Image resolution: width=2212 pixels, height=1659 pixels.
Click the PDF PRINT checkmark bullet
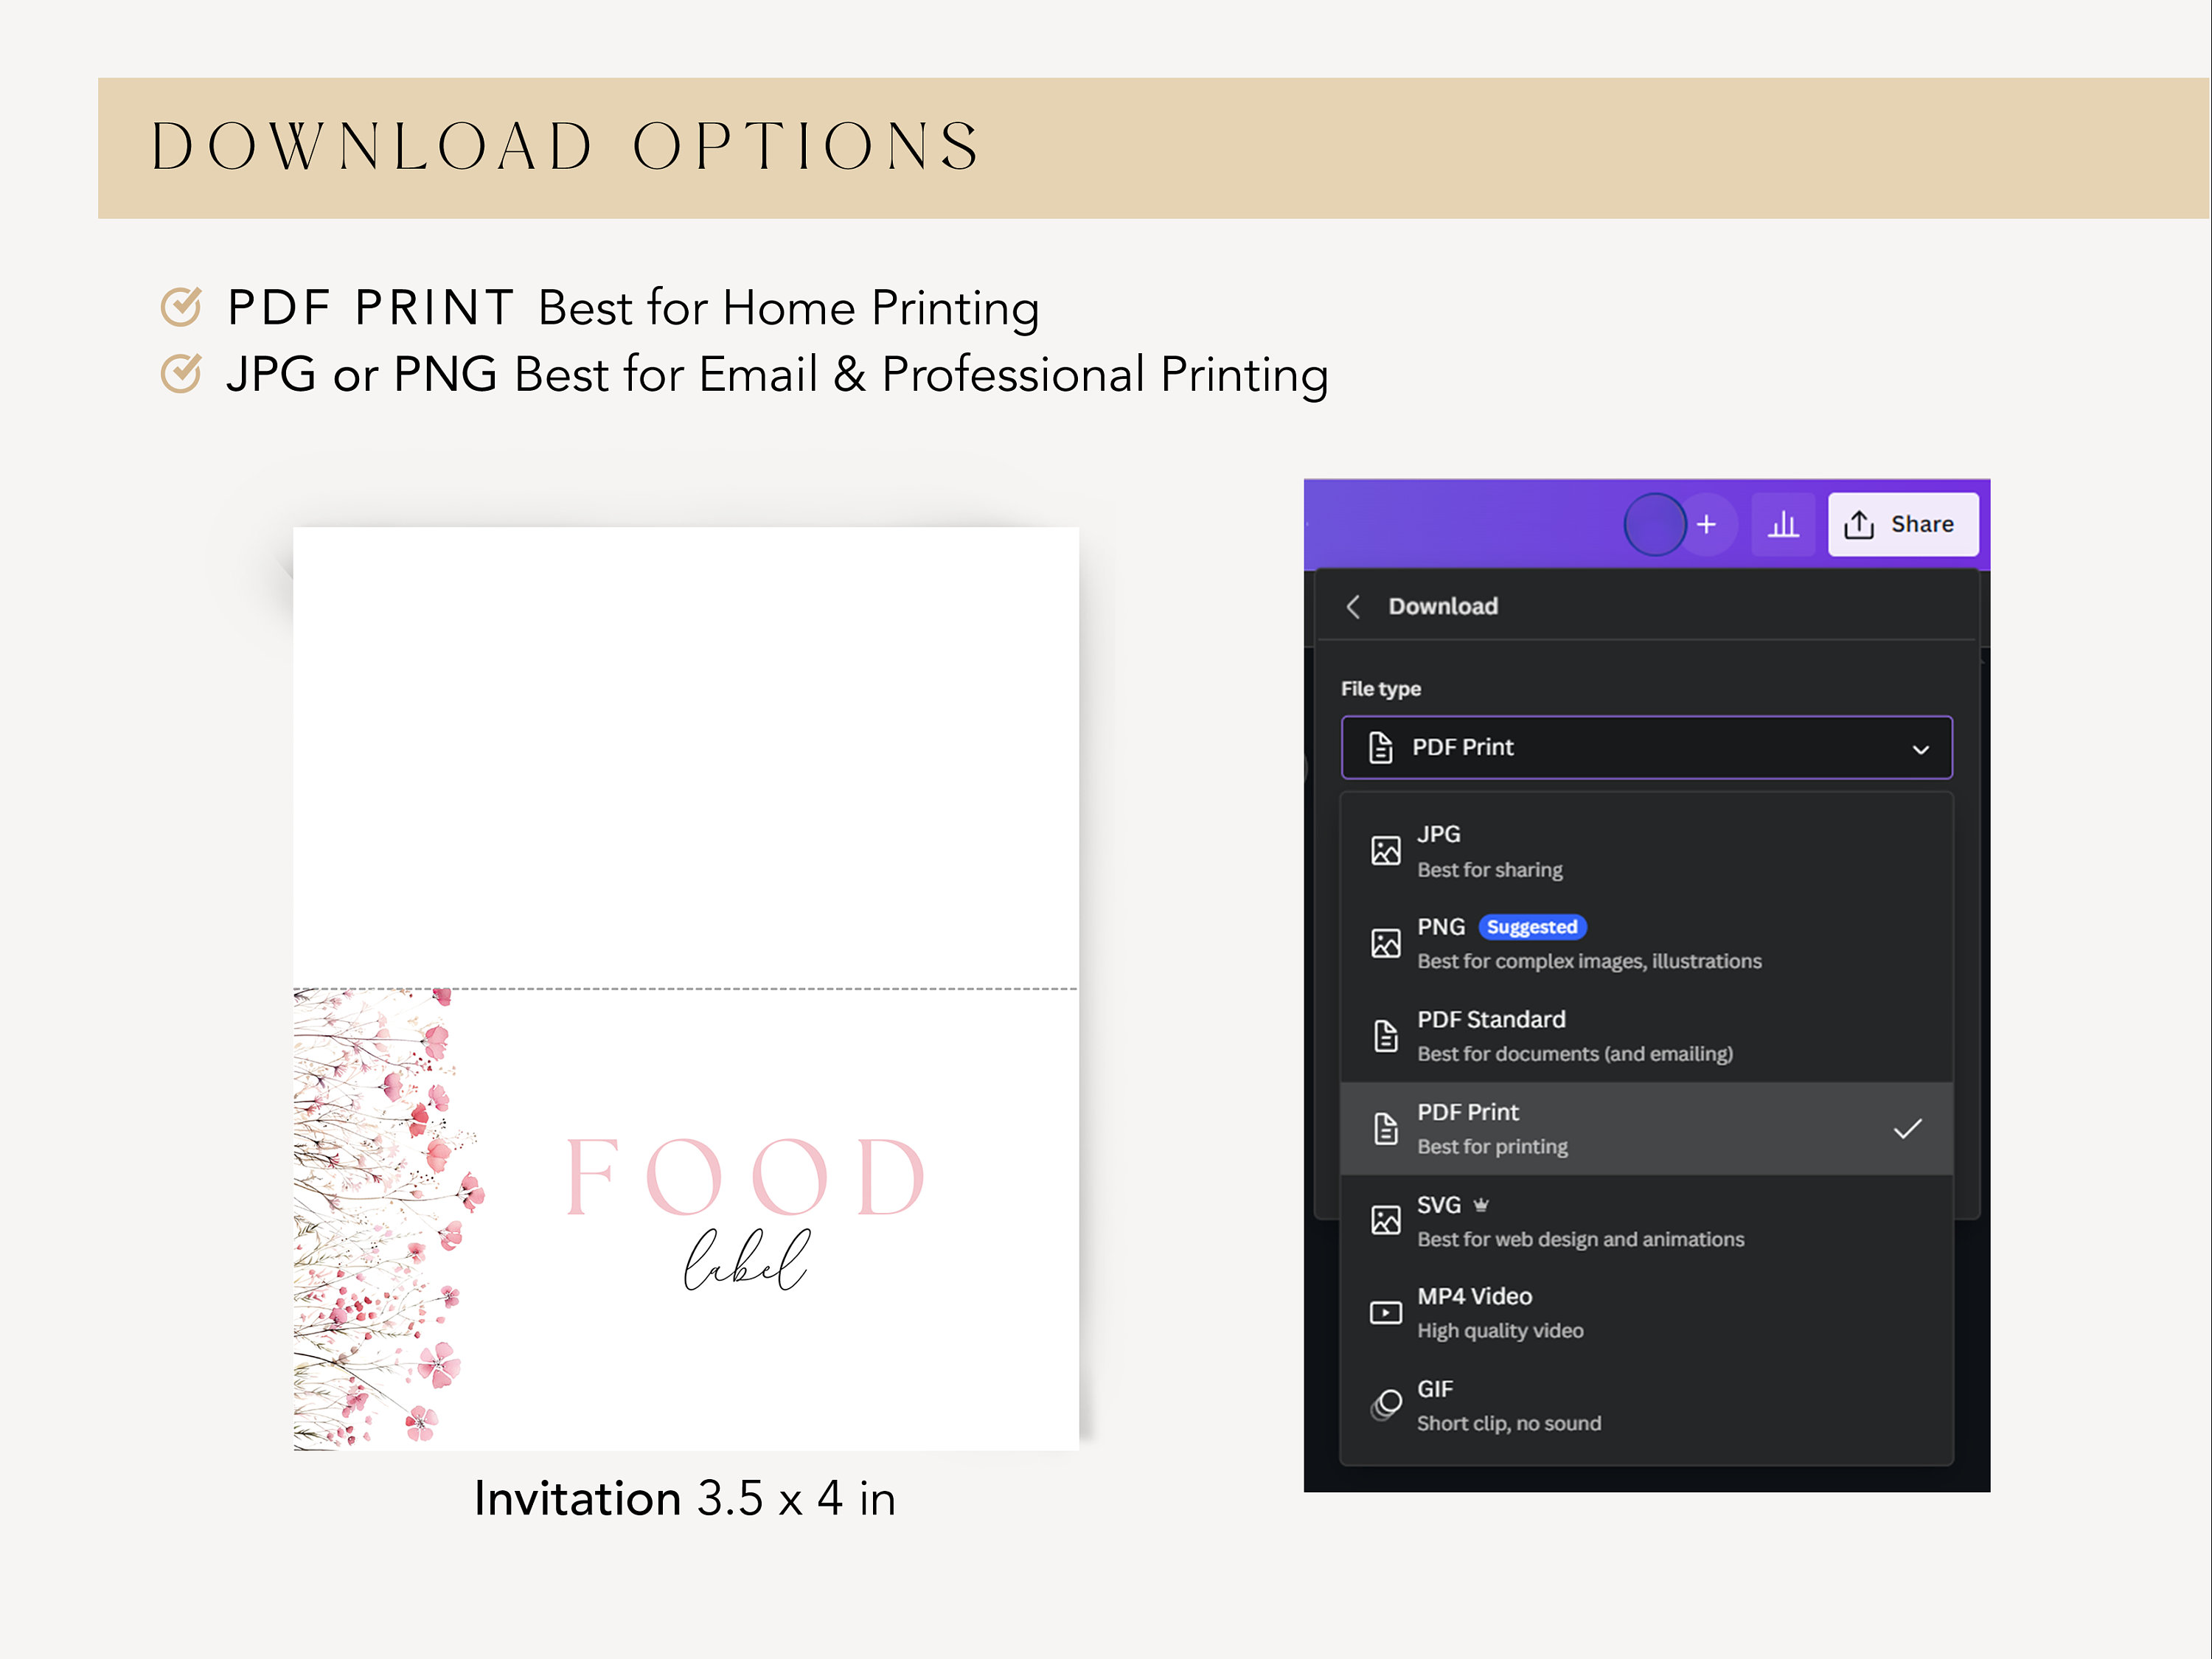coord(181,307)
